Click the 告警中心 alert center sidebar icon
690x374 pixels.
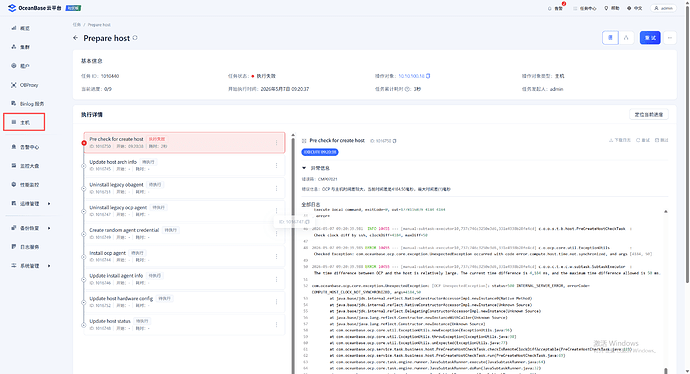[x=14, y=147]
